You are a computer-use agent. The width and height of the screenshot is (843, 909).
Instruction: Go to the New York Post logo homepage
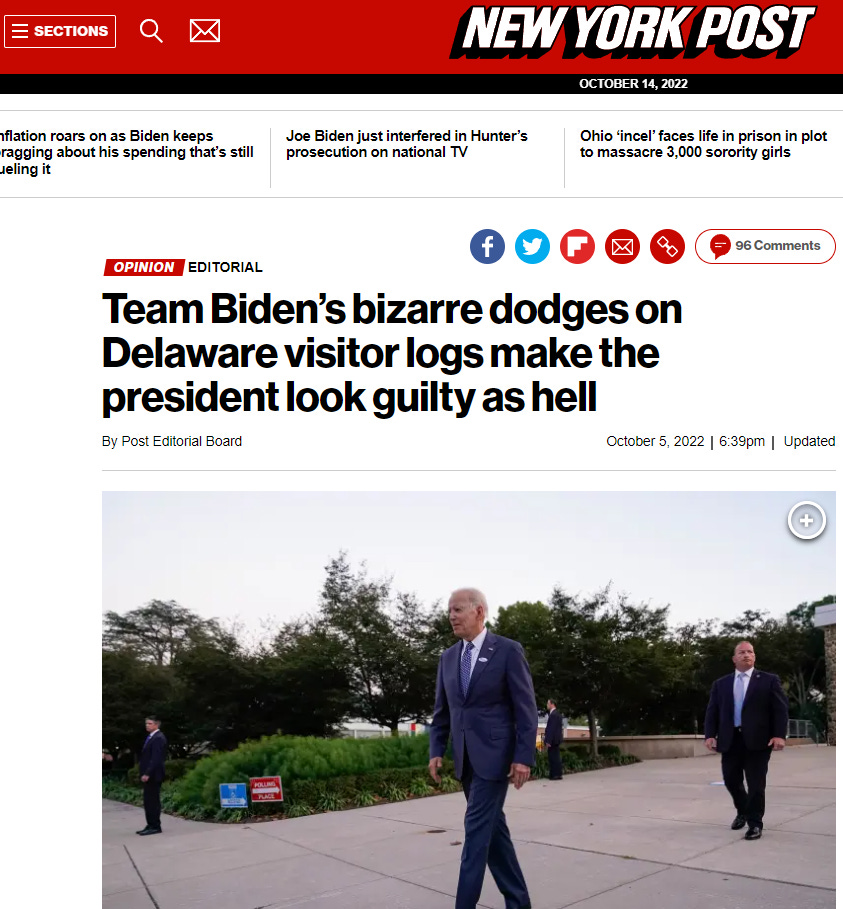633,32
